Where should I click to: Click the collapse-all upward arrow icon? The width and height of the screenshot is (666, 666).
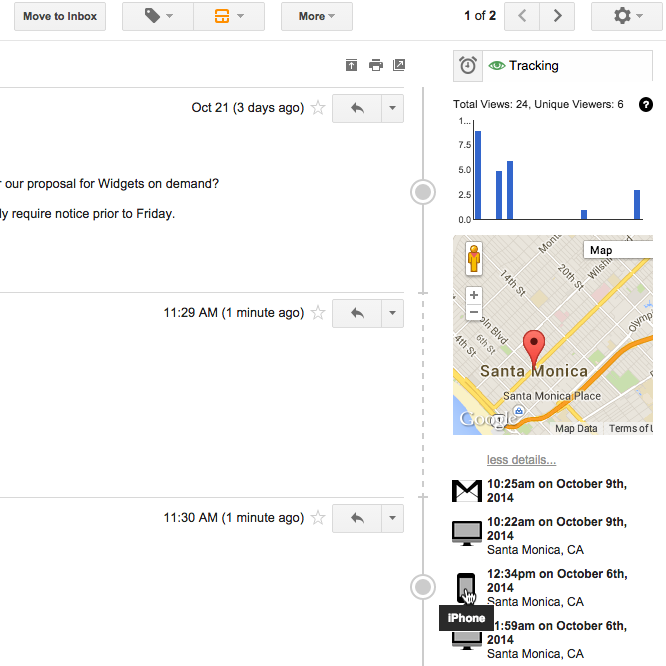point(351,66)
